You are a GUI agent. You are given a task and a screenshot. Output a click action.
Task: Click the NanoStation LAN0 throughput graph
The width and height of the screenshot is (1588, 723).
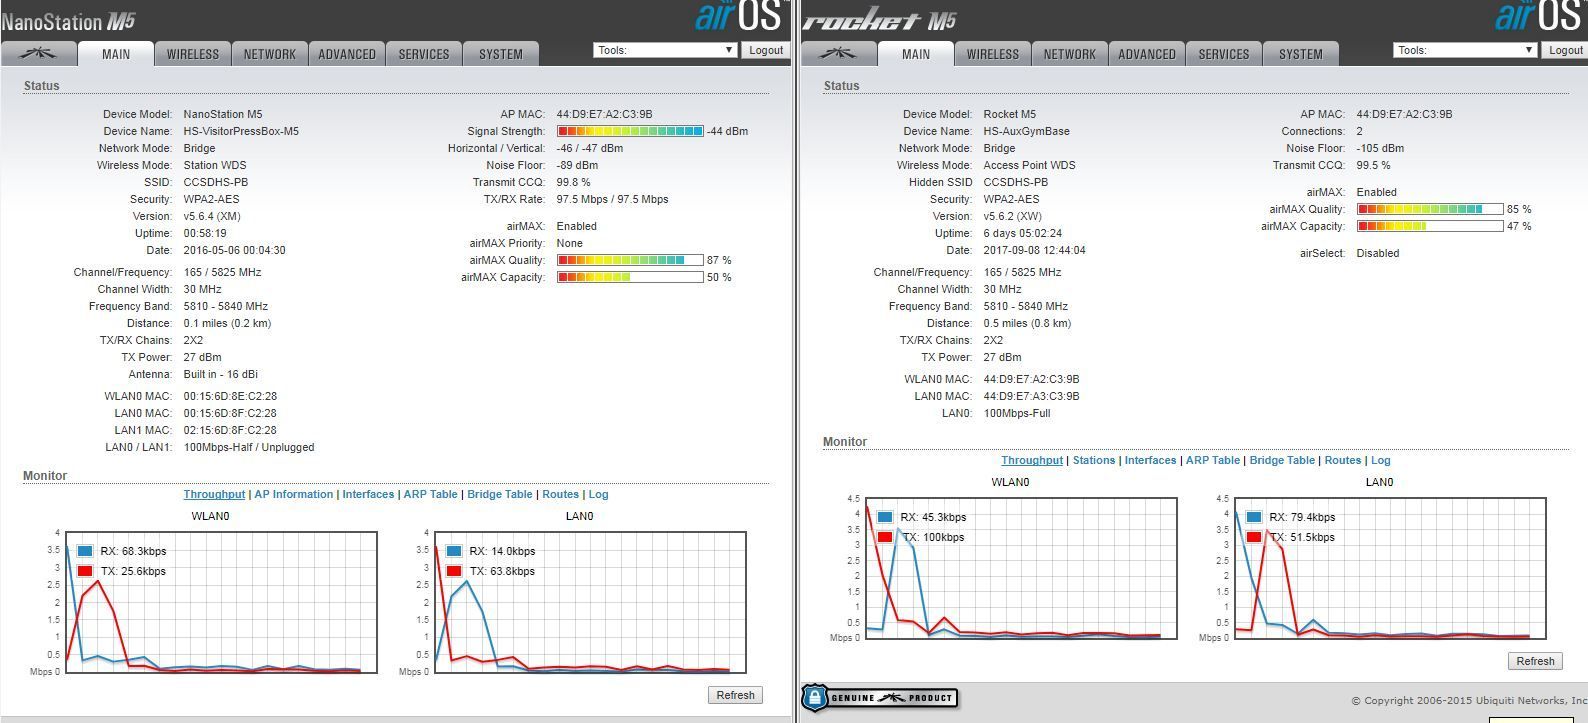click(x=590, y=602)
